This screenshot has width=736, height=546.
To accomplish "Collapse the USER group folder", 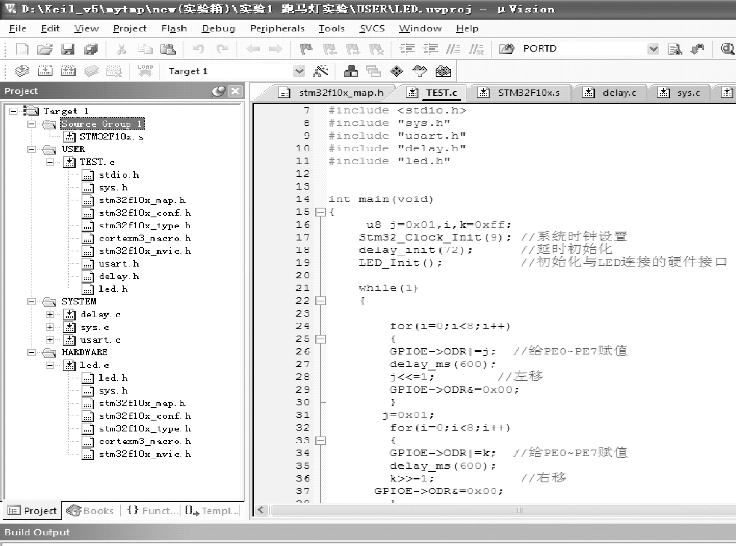I will [34, 149].
